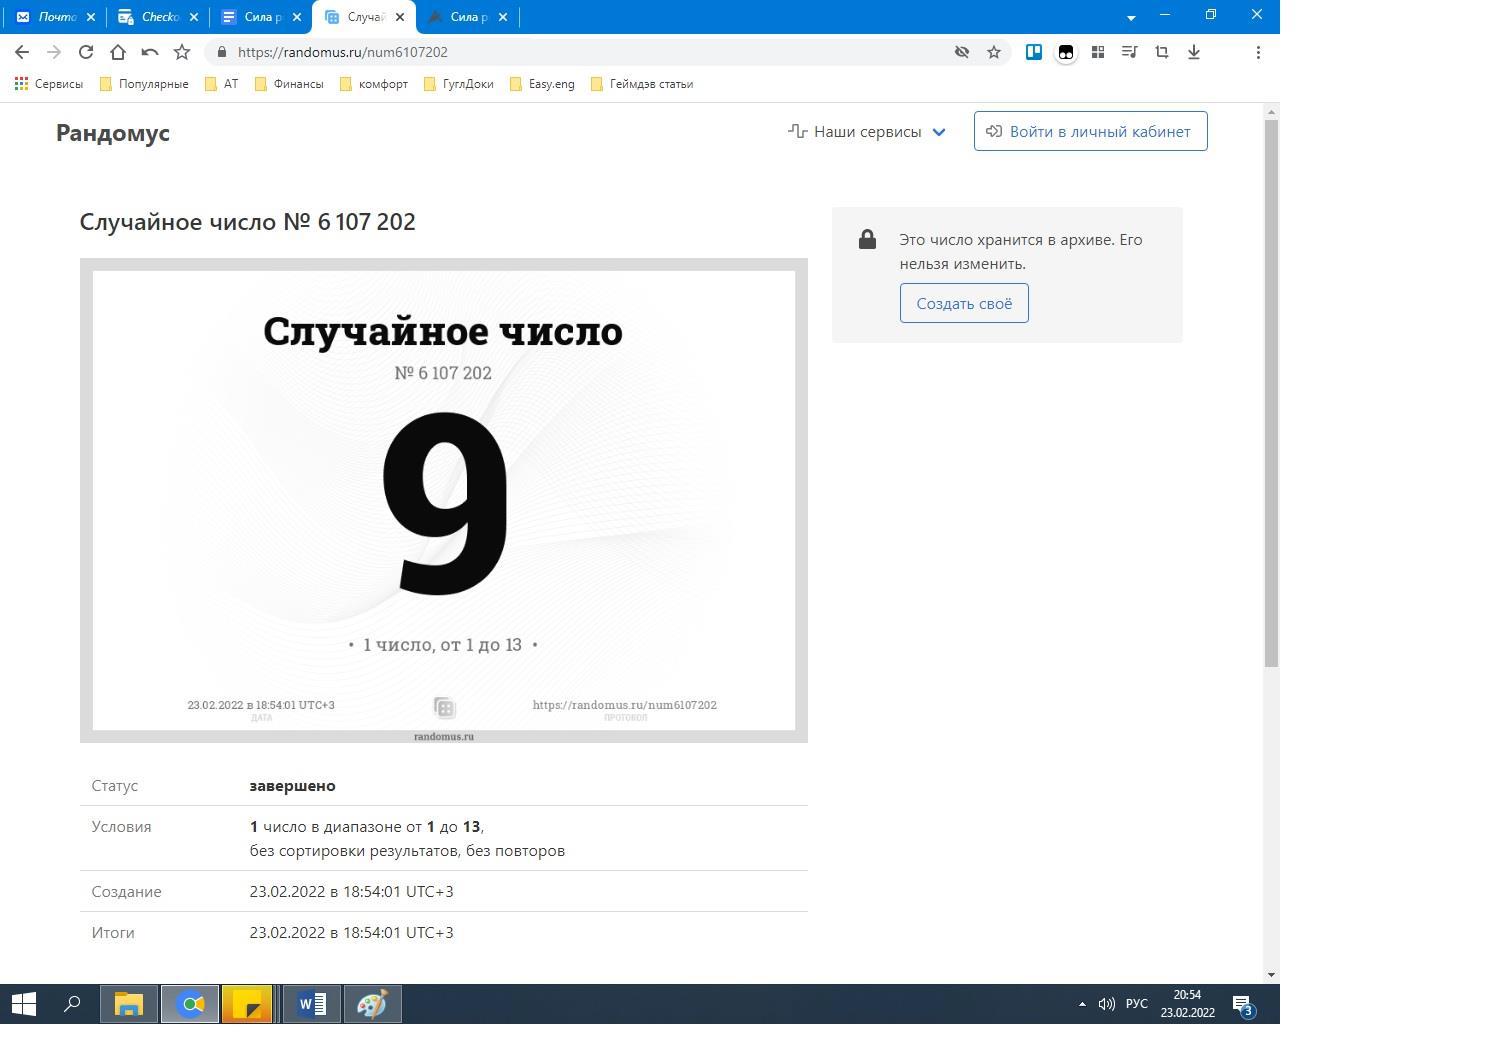Viewport: 1500px width, 1050px height.
Task: Go to the browser home page
Action: tap(118, 52)
